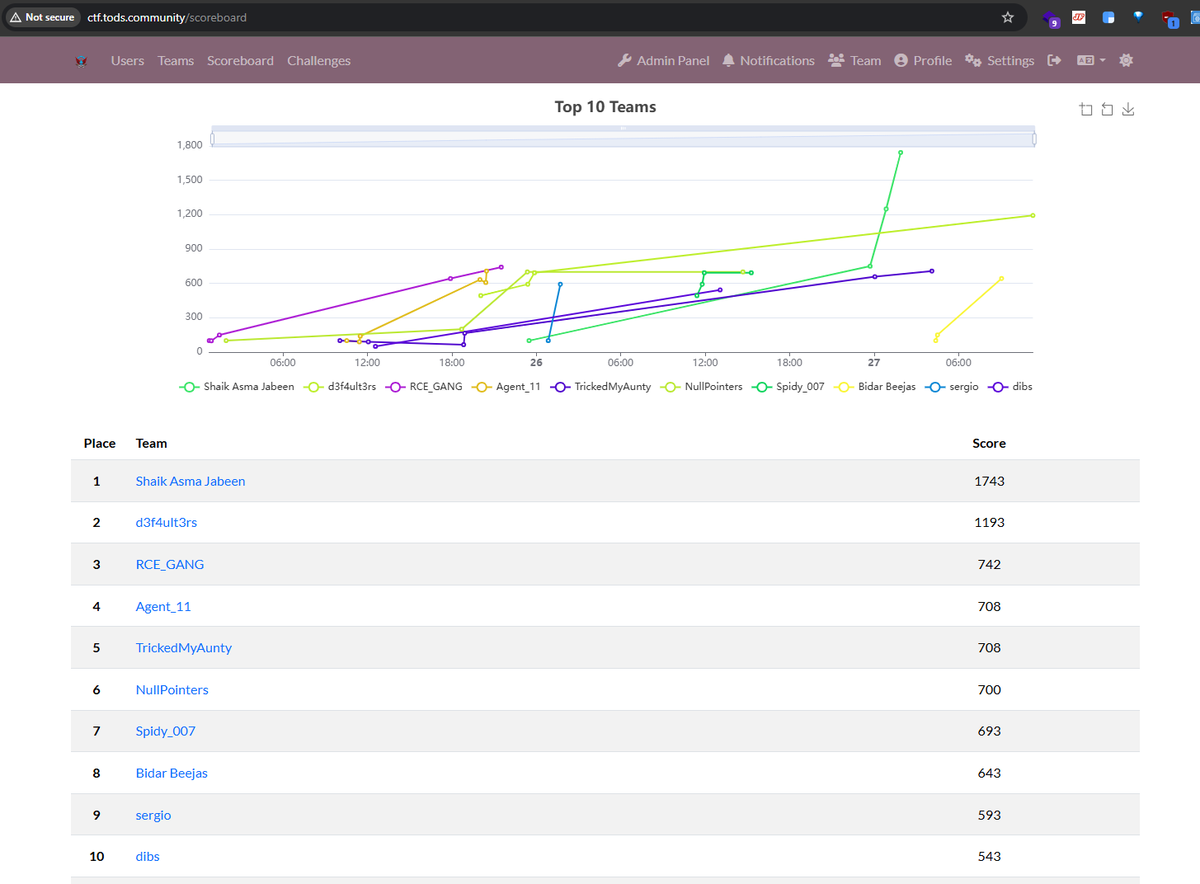
Task: Open Settings gears item
Action: 999,61
